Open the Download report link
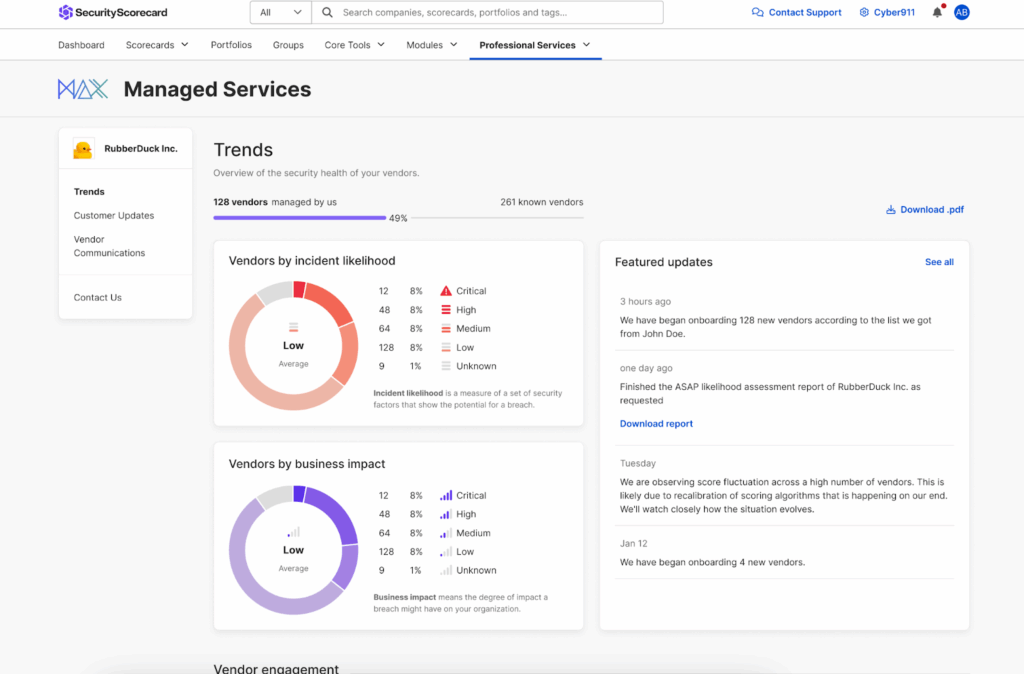Image resolution: width=1024 pixels, height=674 pixels. [x=656, y=424]
